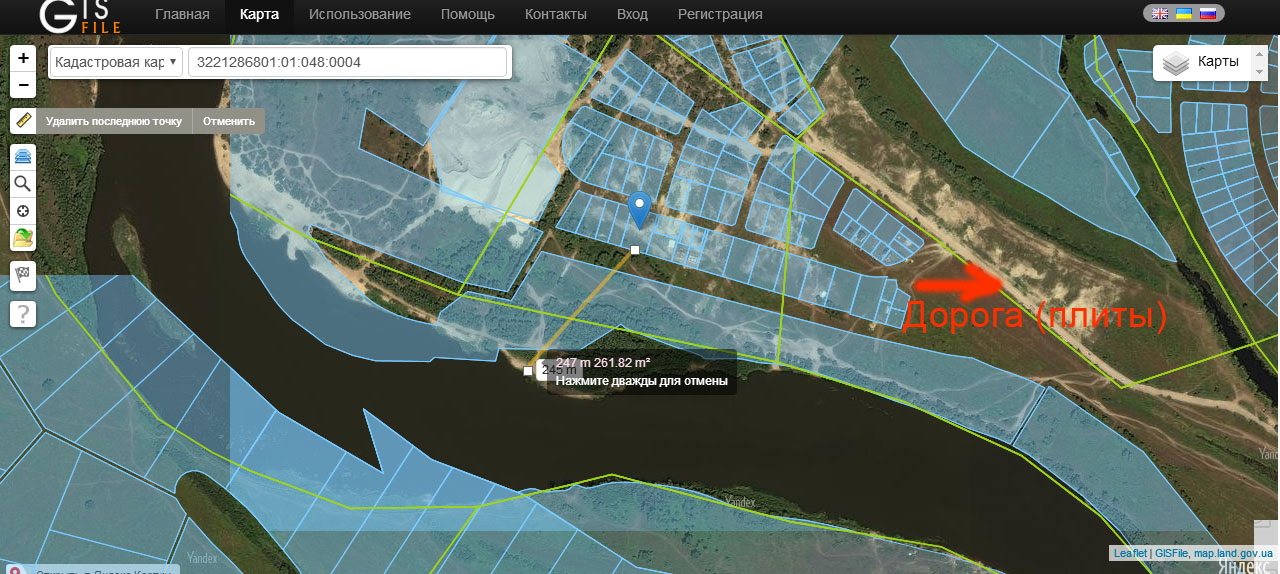
Task: Click the cadastral number search field
Action: 348,62
